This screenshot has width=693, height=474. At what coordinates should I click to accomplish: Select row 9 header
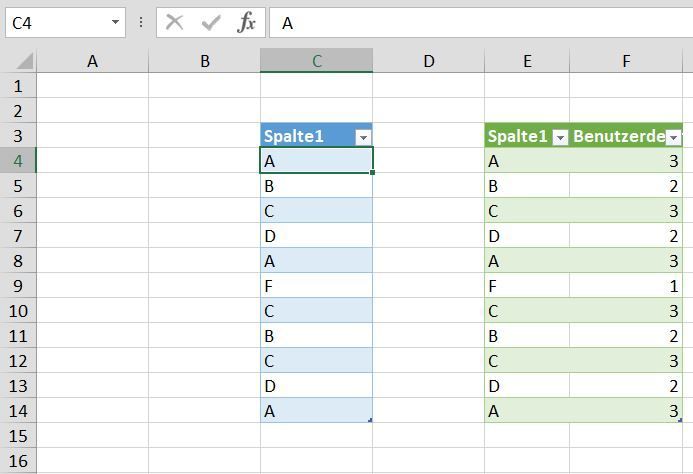(x=17, y=286)
